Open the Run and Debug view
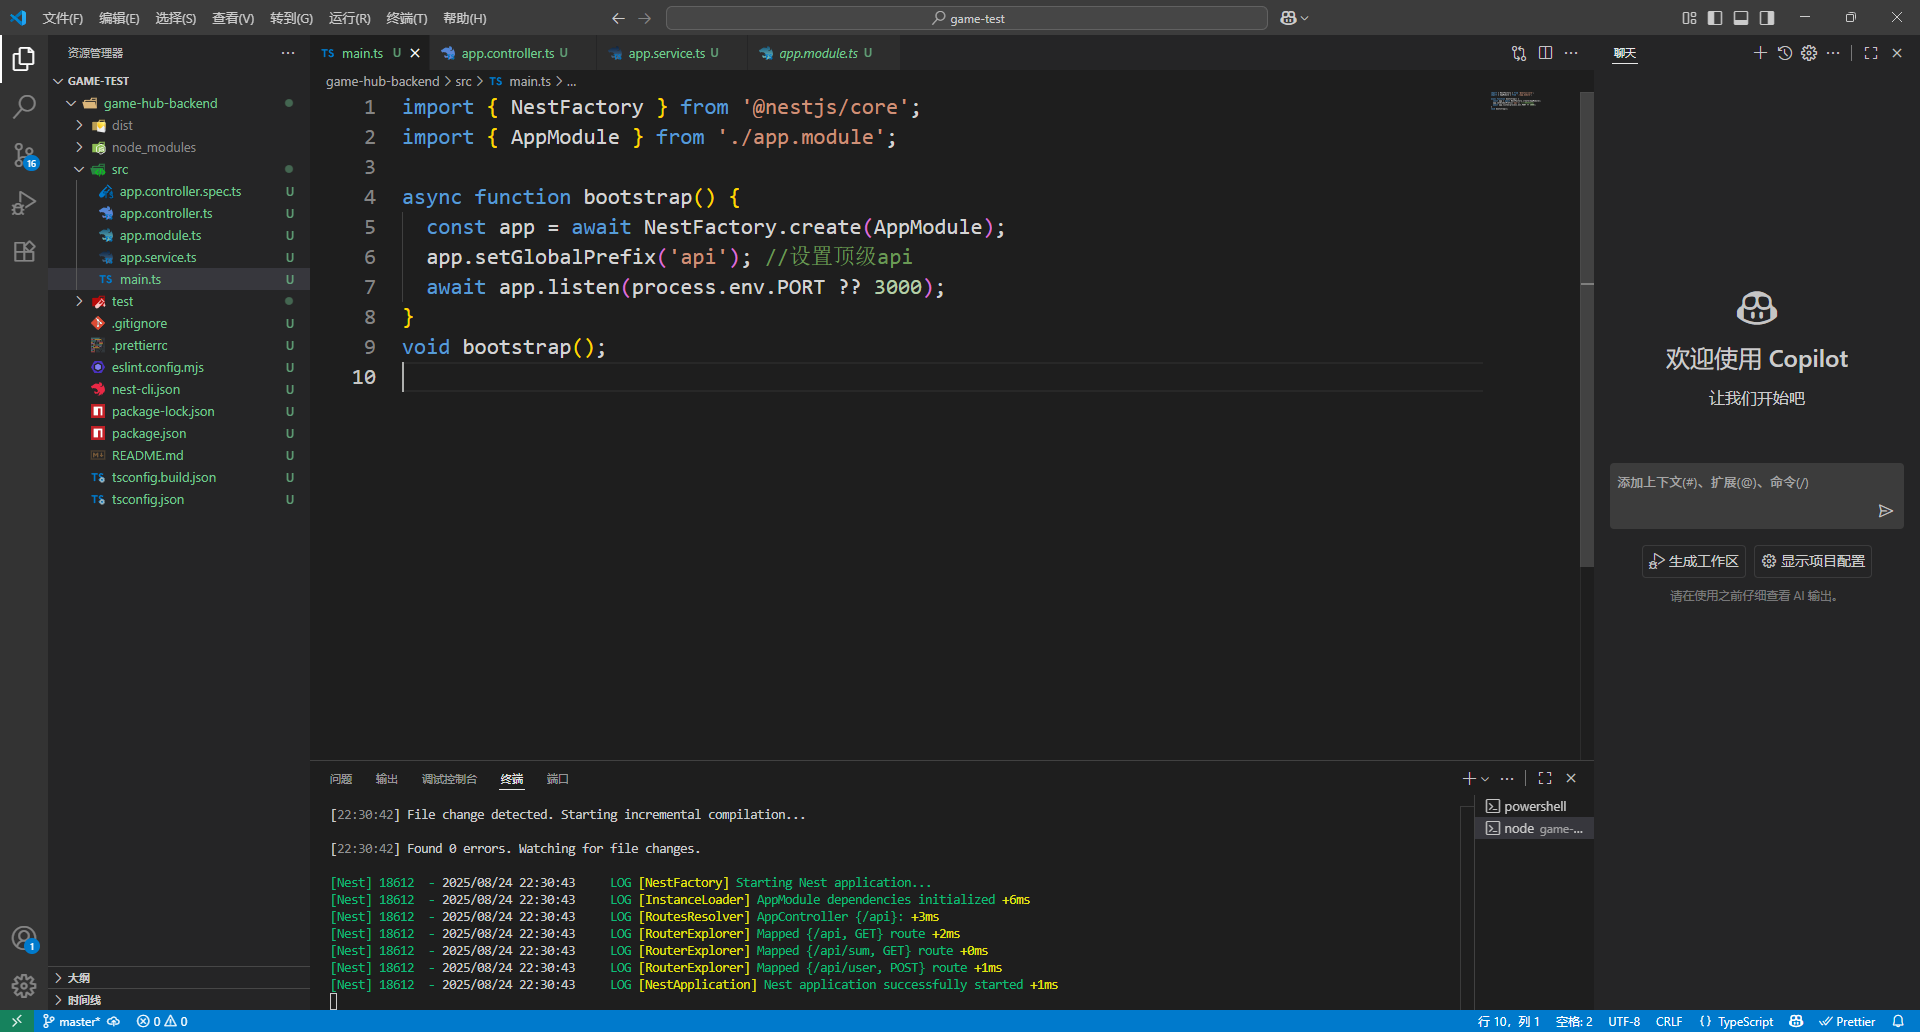The width and height of the screenshot is (1920, 1032). (x=24, y=203)
